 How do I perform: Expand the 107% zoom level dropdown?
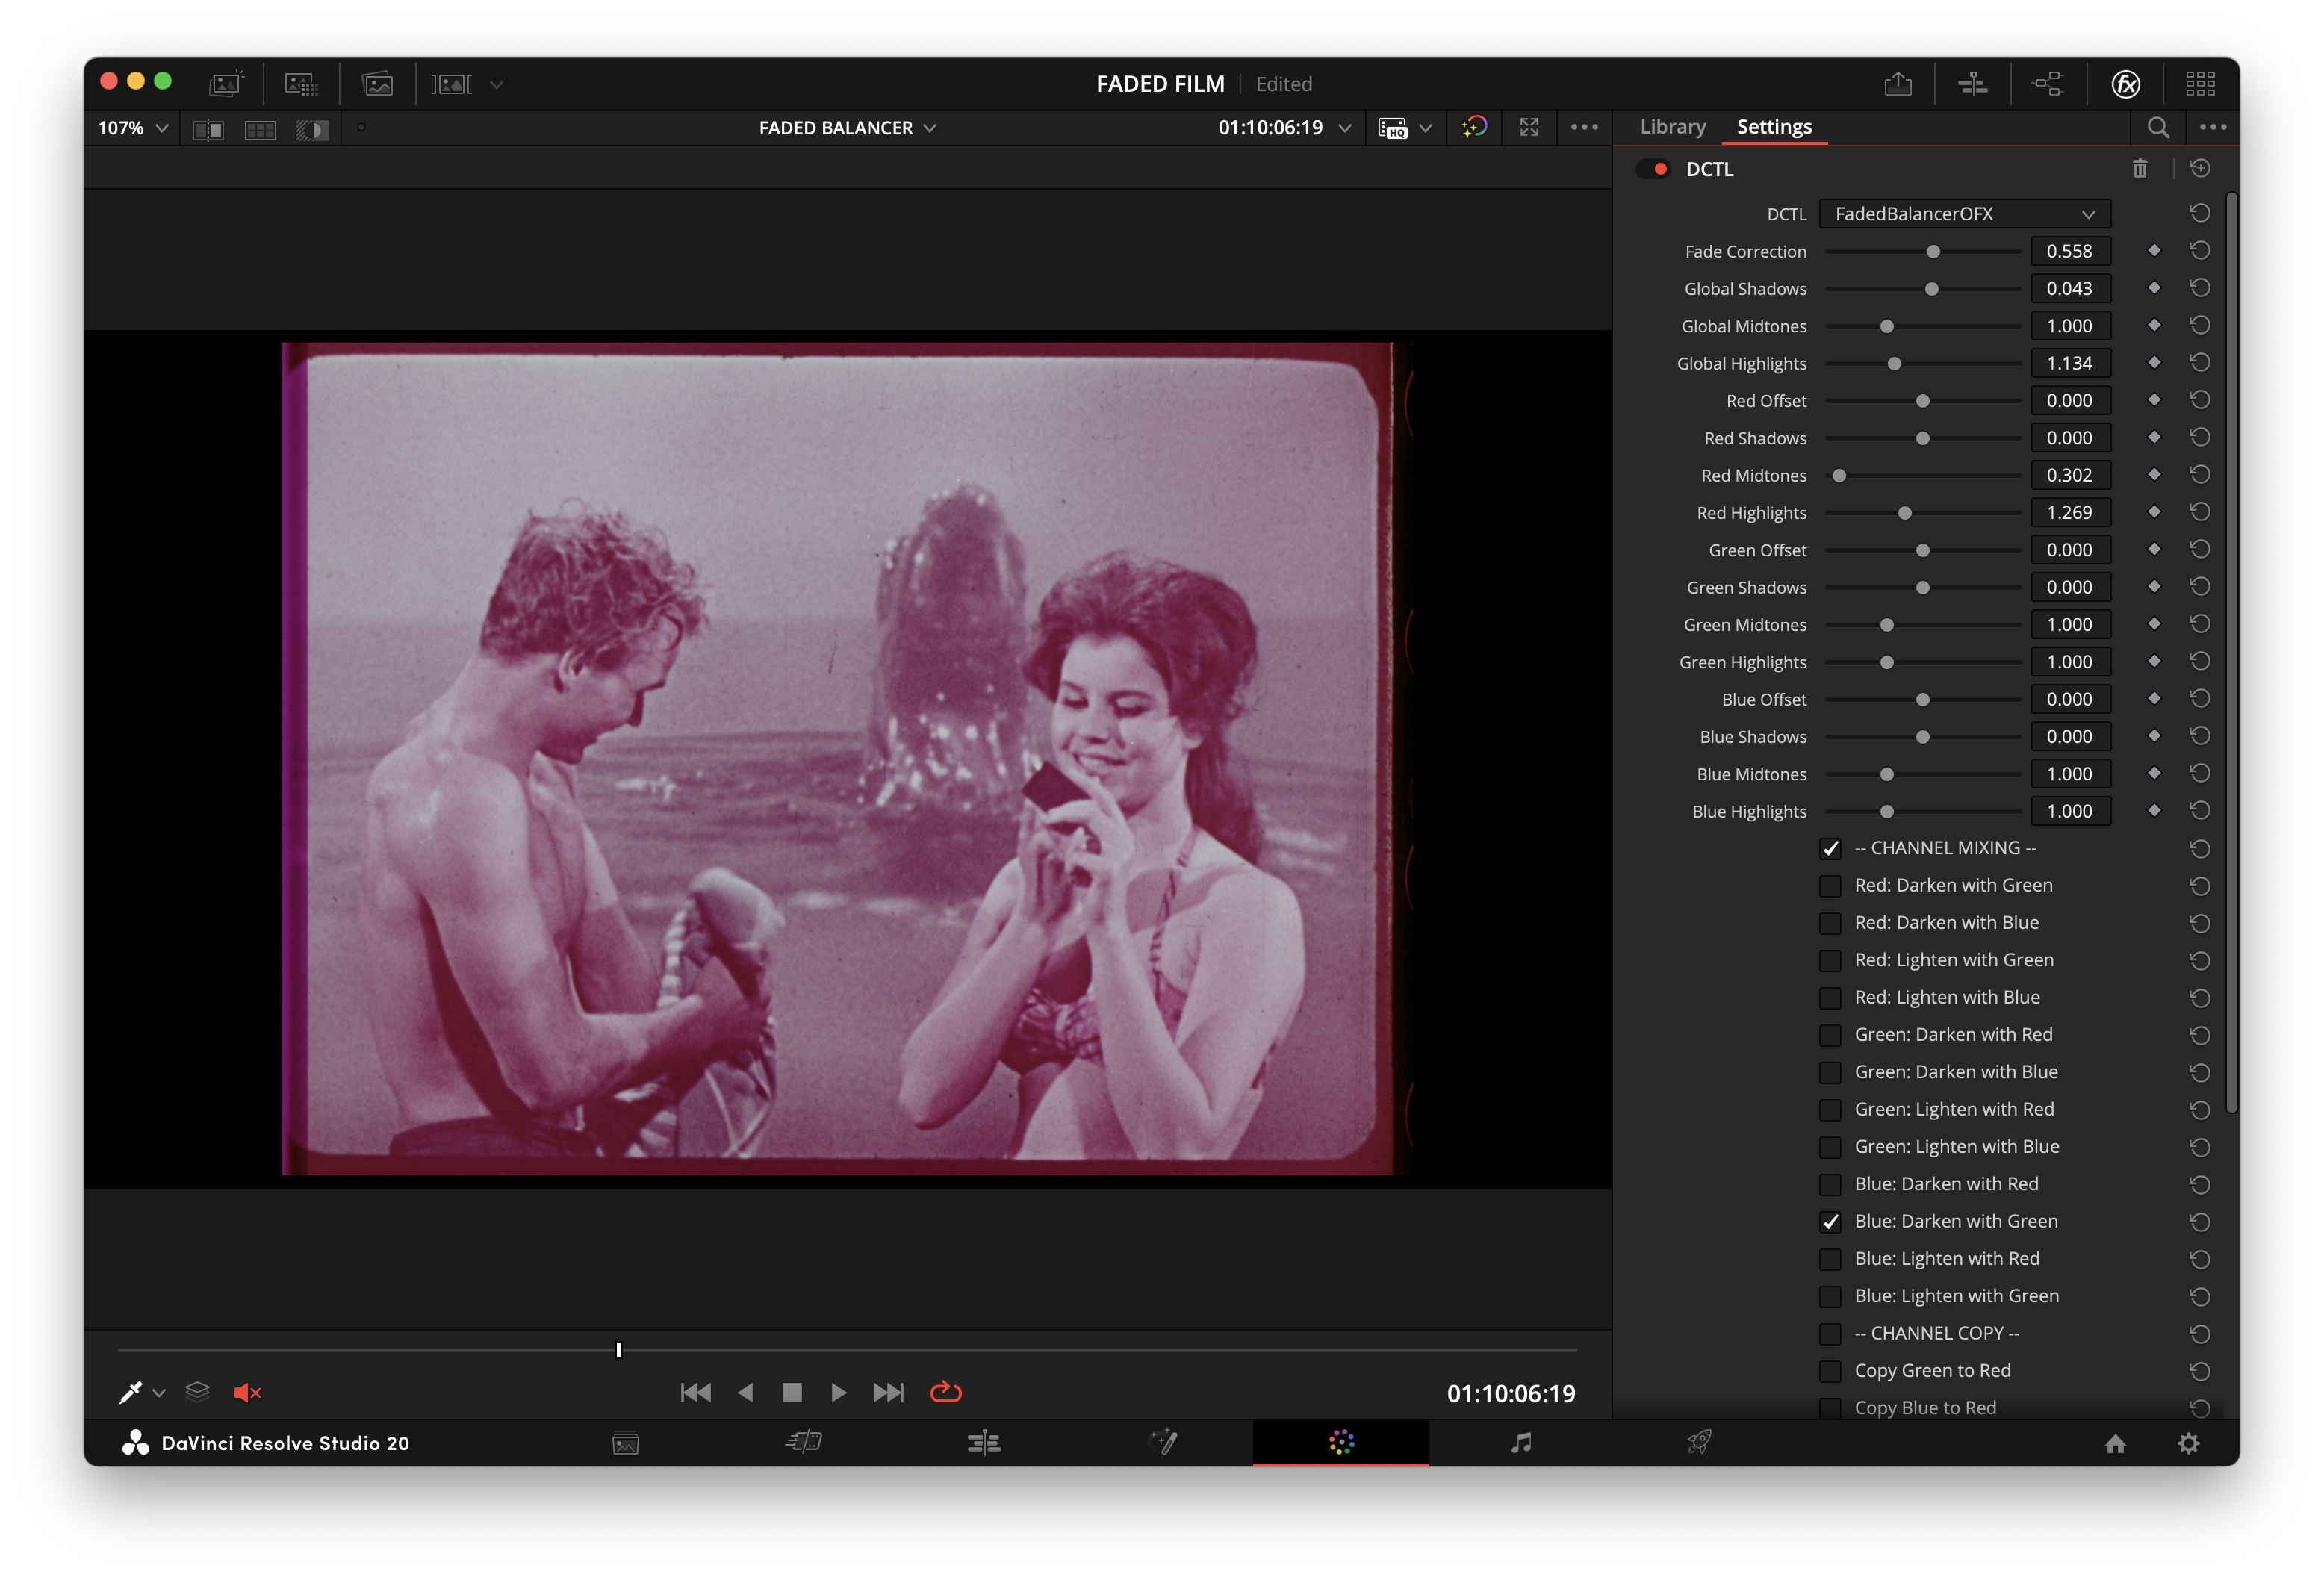(131, 128)
